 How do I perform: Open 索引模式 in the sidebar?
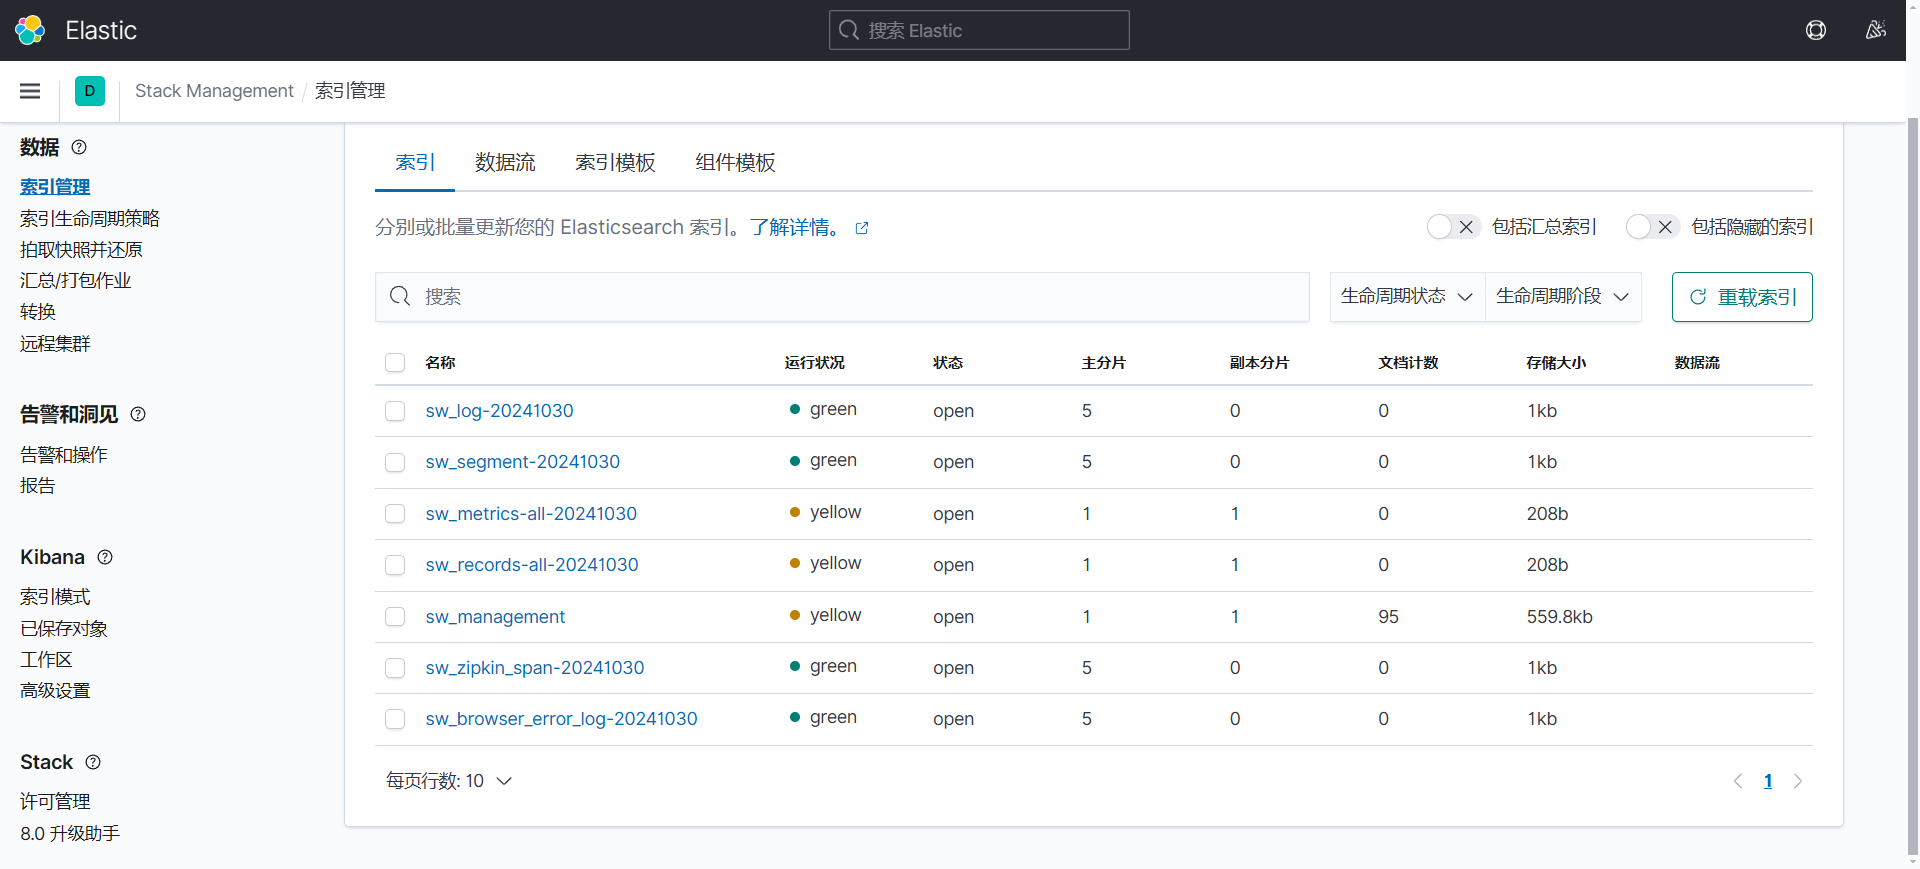coord(55,597)
